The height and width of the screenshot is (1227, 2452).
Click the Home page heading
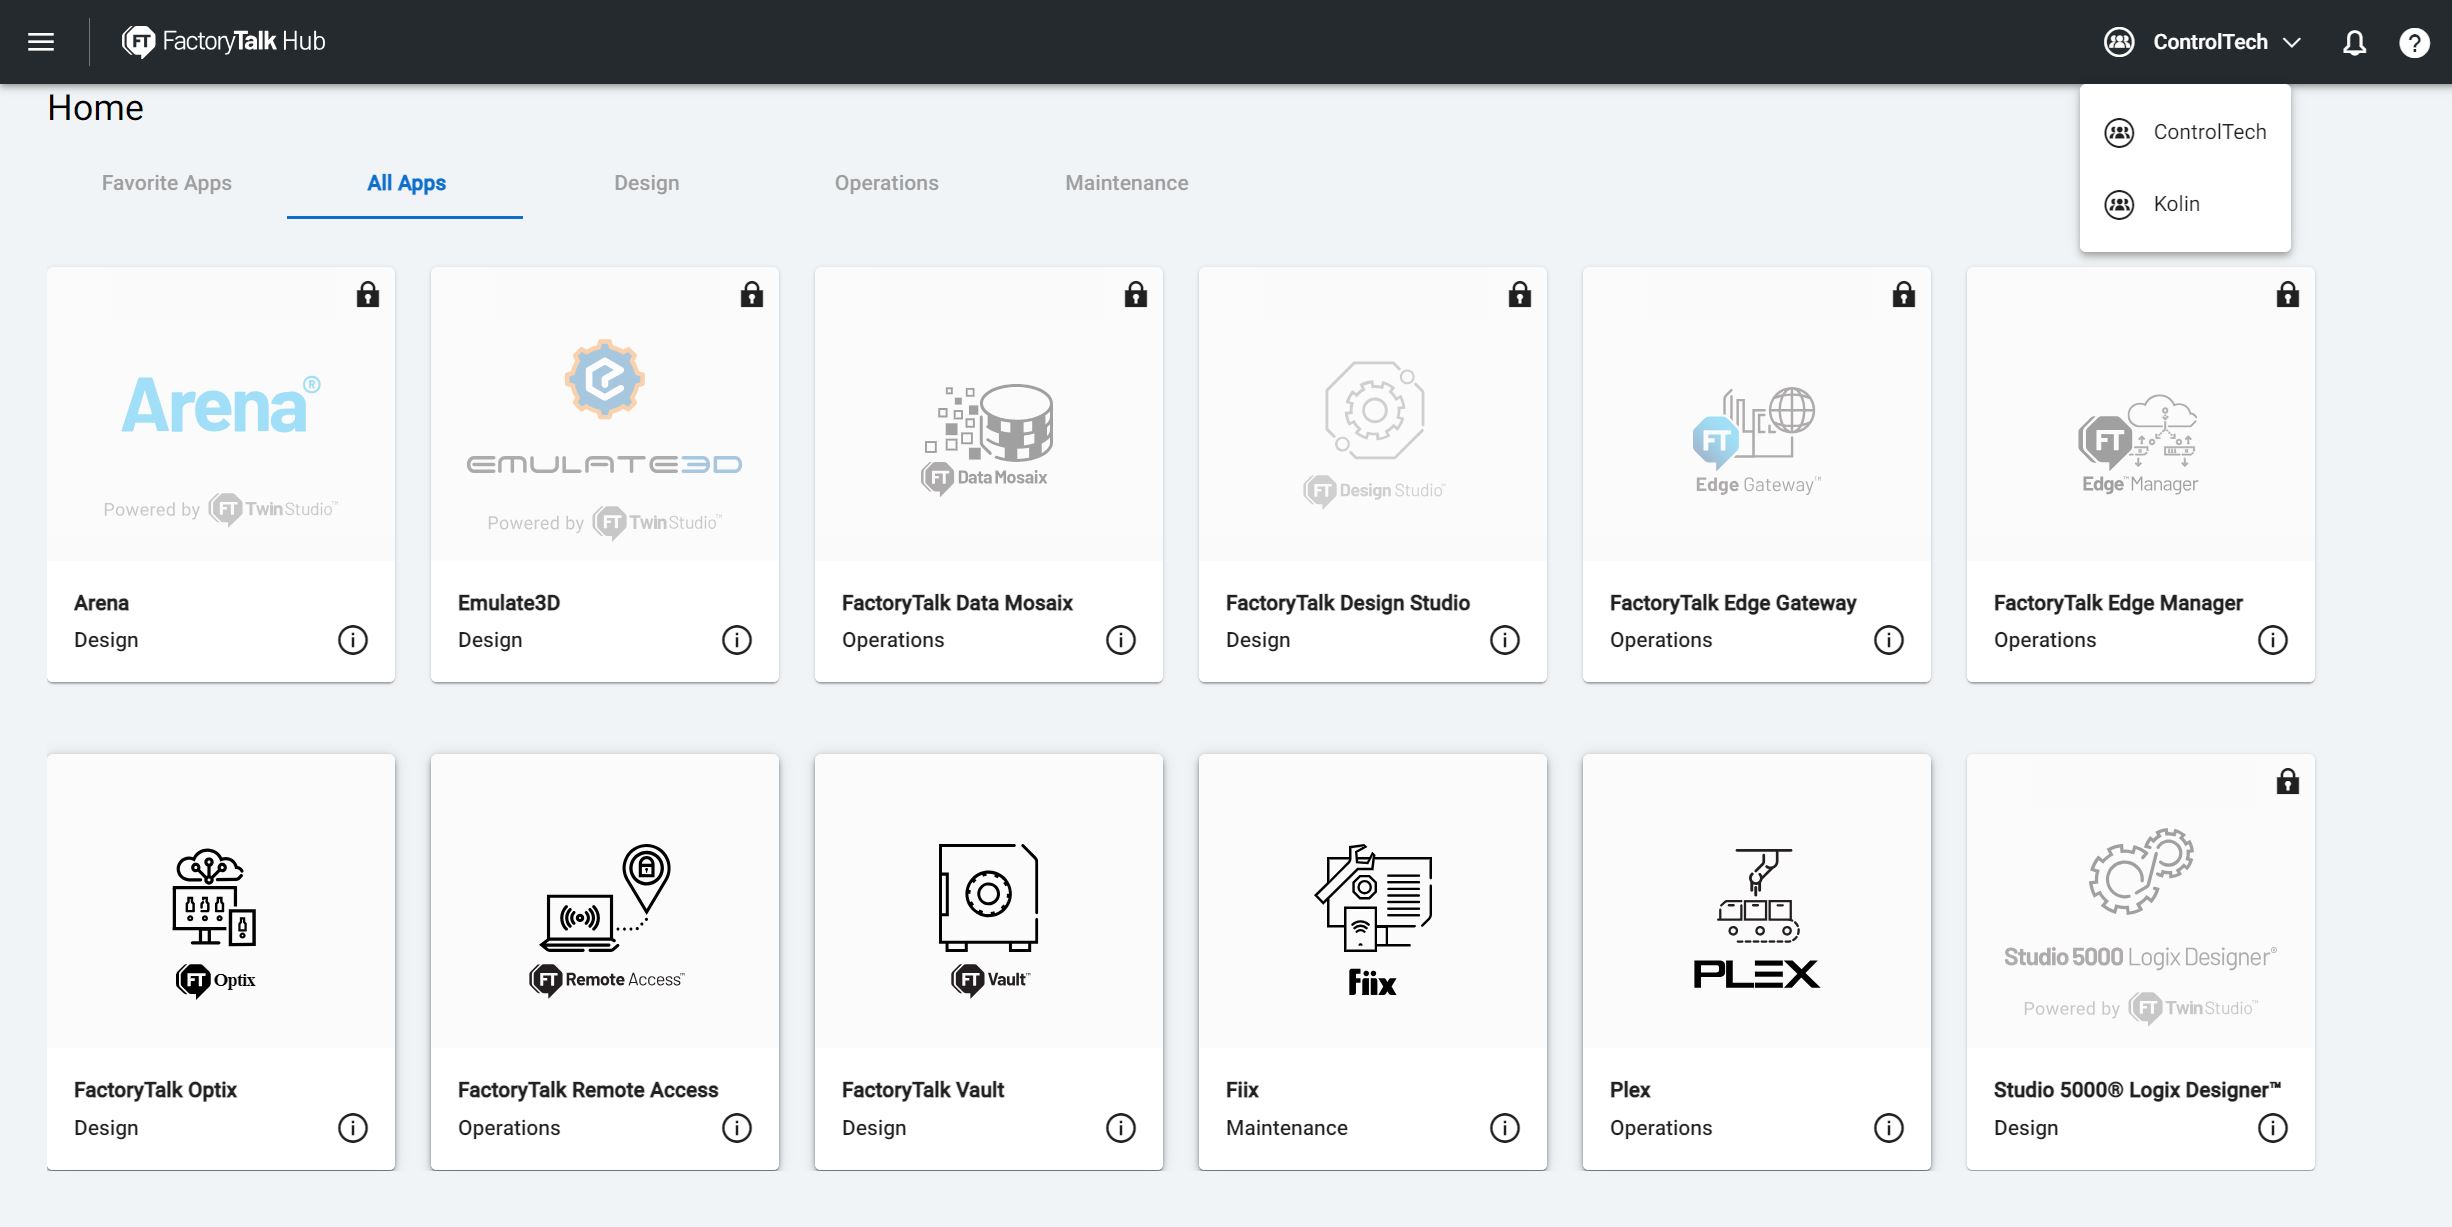pyautogui.click(x=96, y=108)
